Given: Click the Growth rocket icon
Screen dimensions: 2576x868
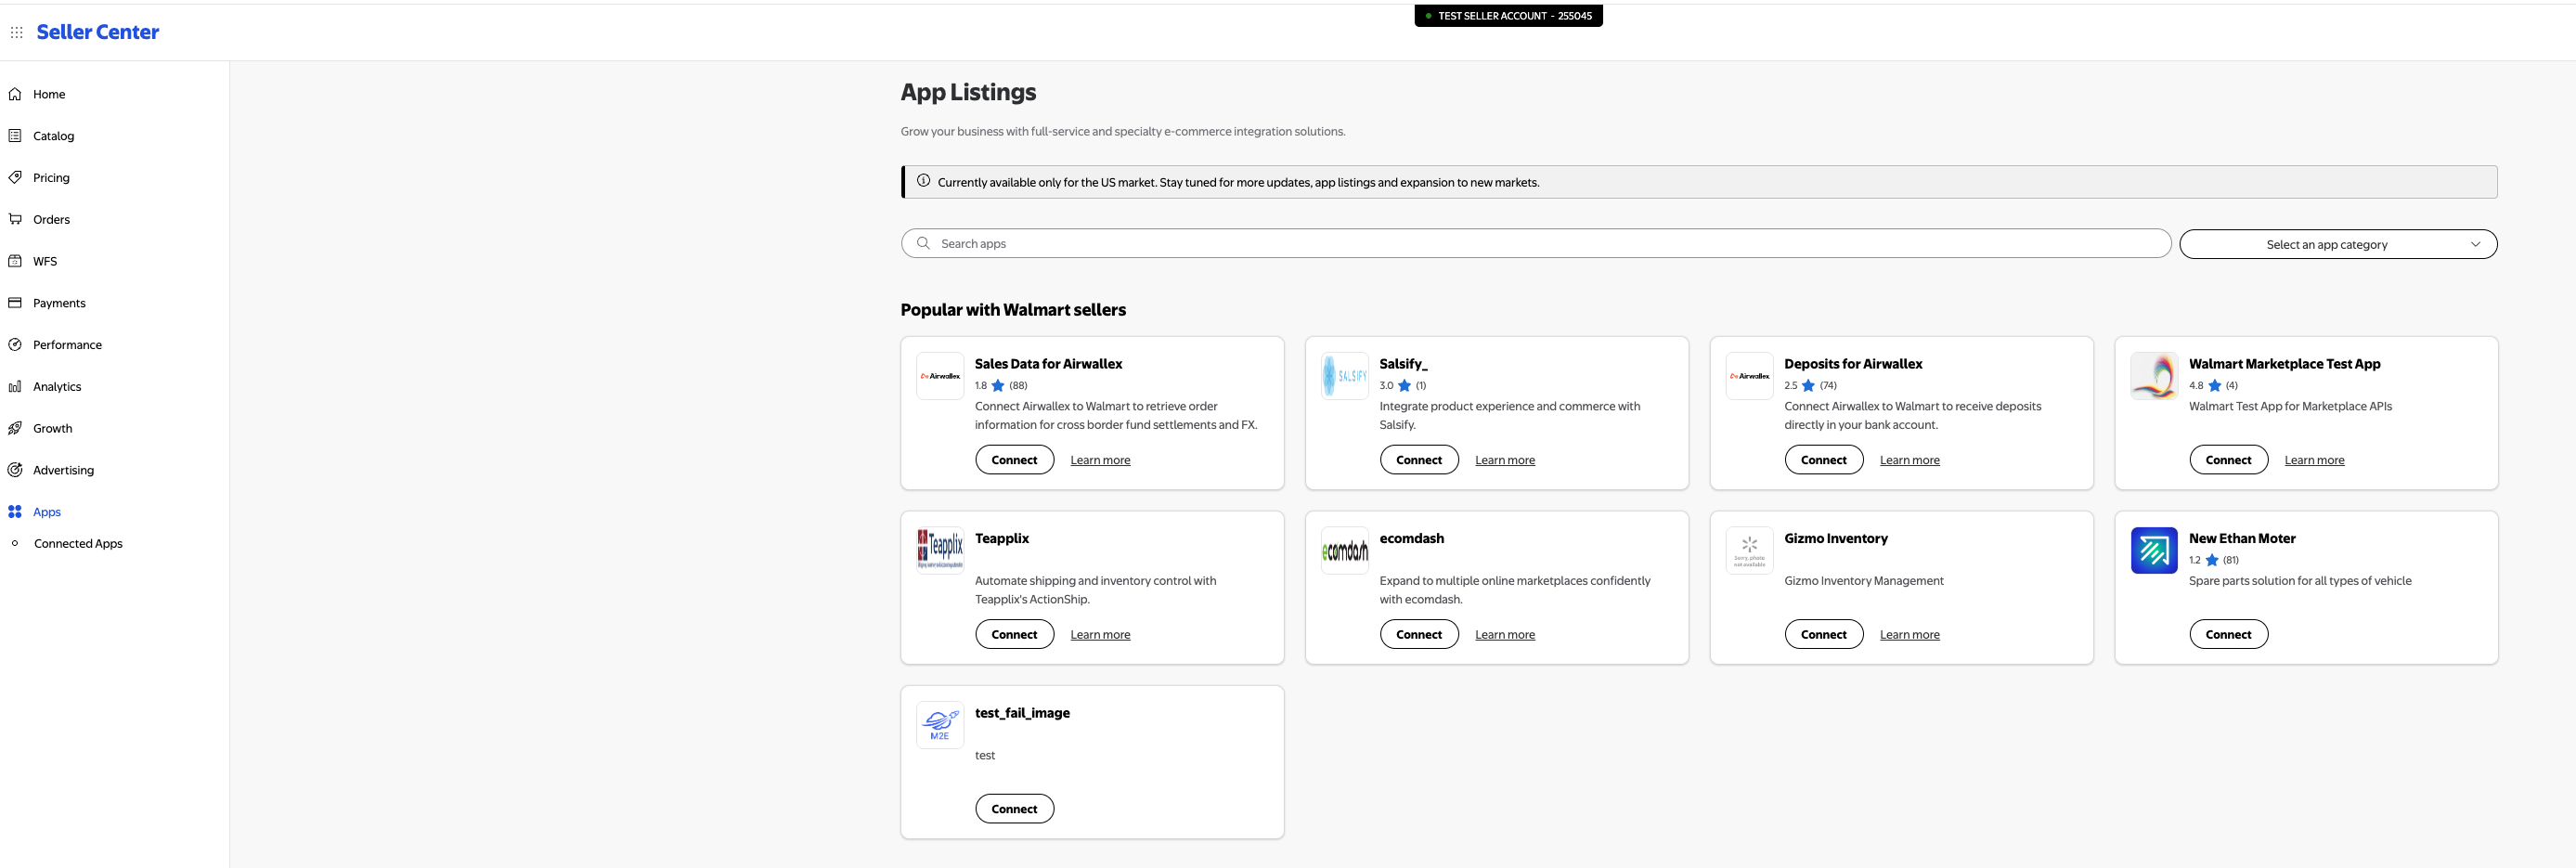Looking at the screenshot, I should coord(15,428).
